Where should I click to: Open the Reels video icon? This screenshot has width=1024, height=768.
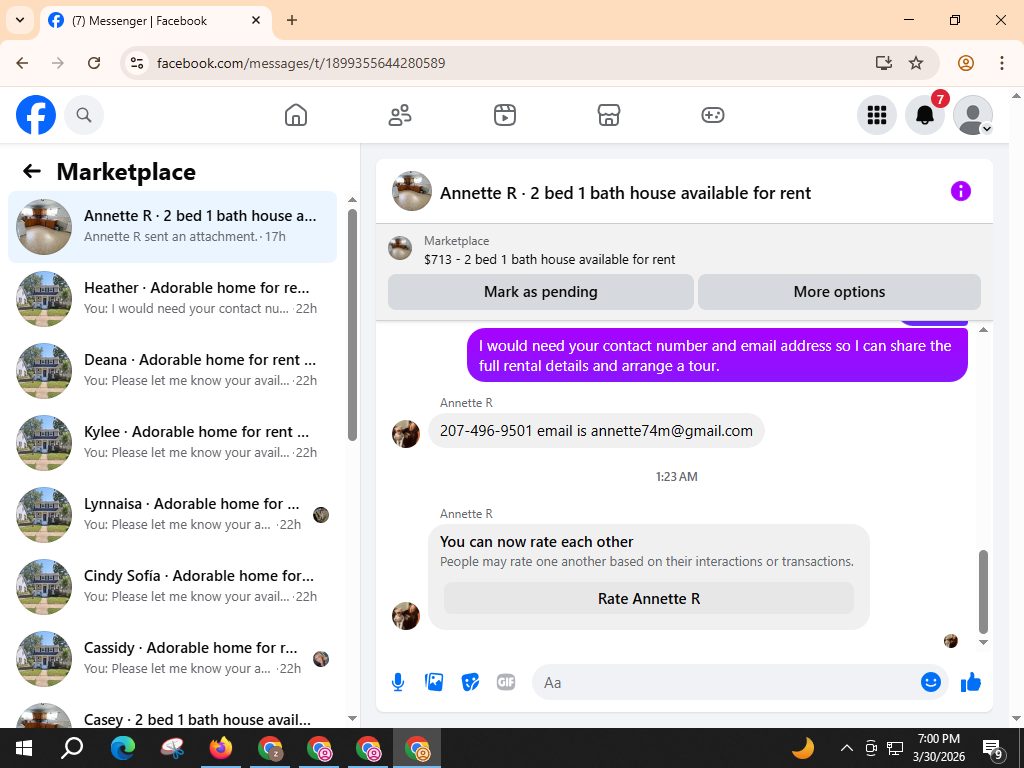[x=504, y=115]
